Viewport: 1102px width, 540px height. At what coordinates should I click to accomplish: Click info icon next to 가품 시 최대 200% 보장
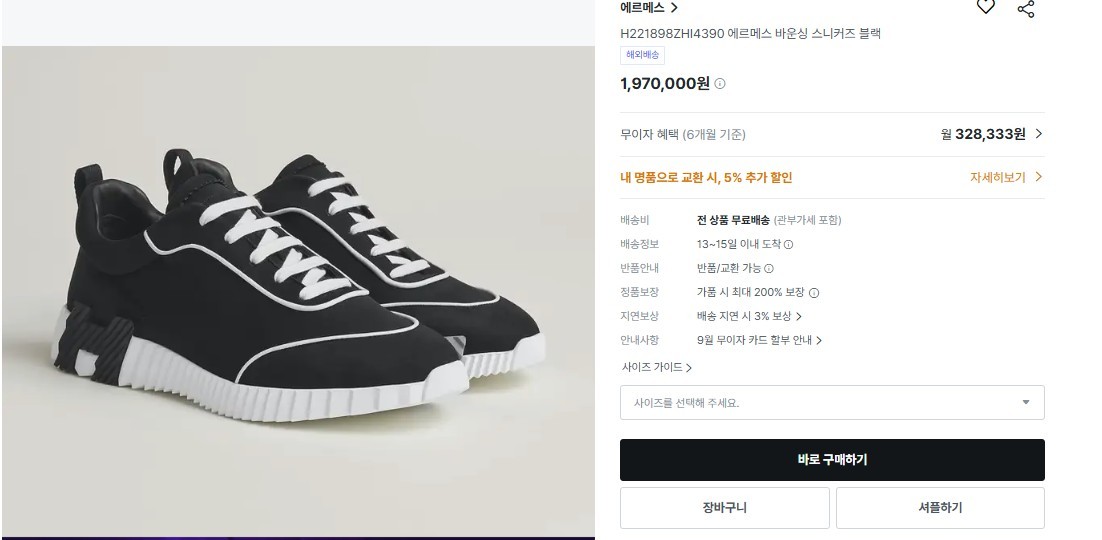tap(814, 293)
